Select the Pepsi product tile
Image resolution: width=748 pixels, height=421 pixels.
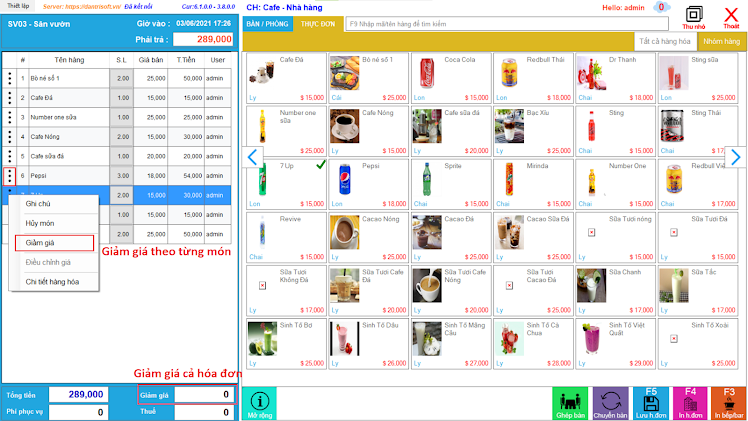point(369,184)
